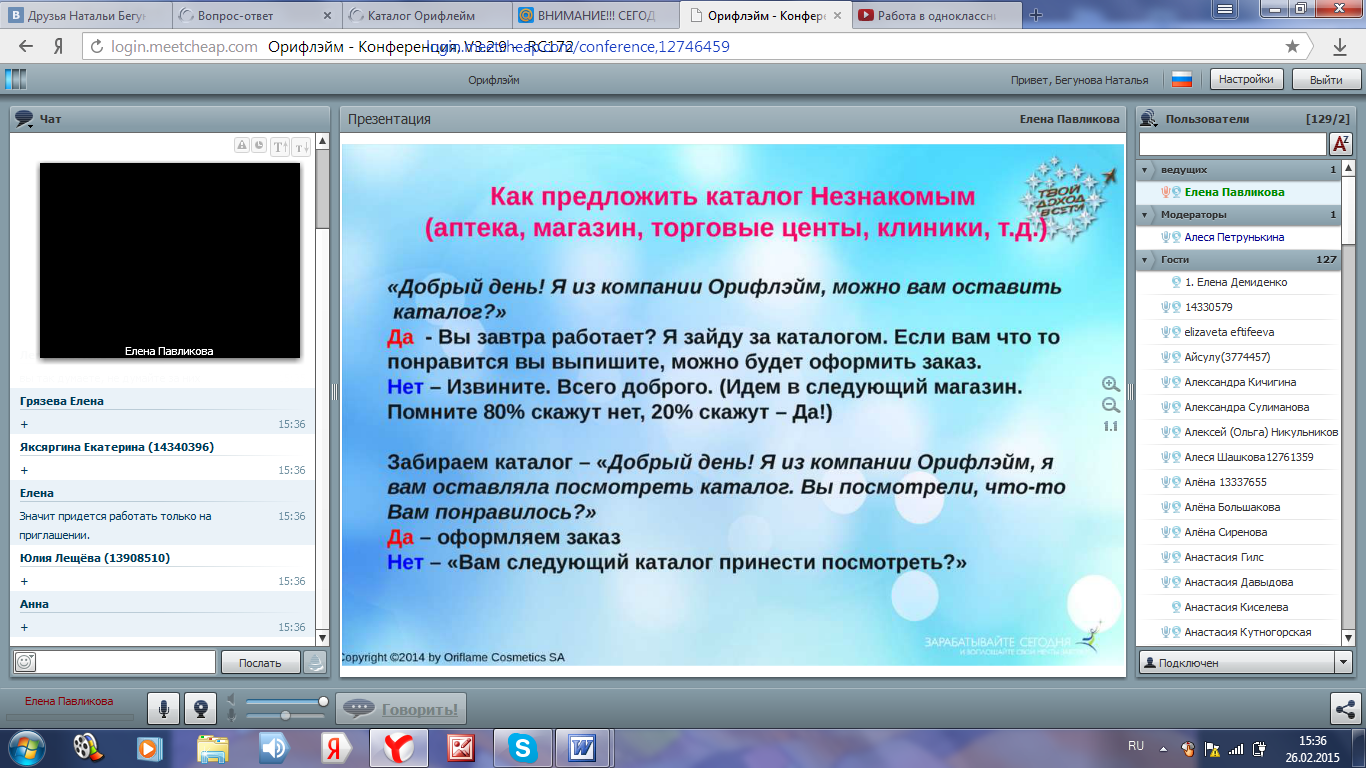Click the chat timestamp clock icon
This screenshot has width=1366, height=768.
(x=258, y=146)
